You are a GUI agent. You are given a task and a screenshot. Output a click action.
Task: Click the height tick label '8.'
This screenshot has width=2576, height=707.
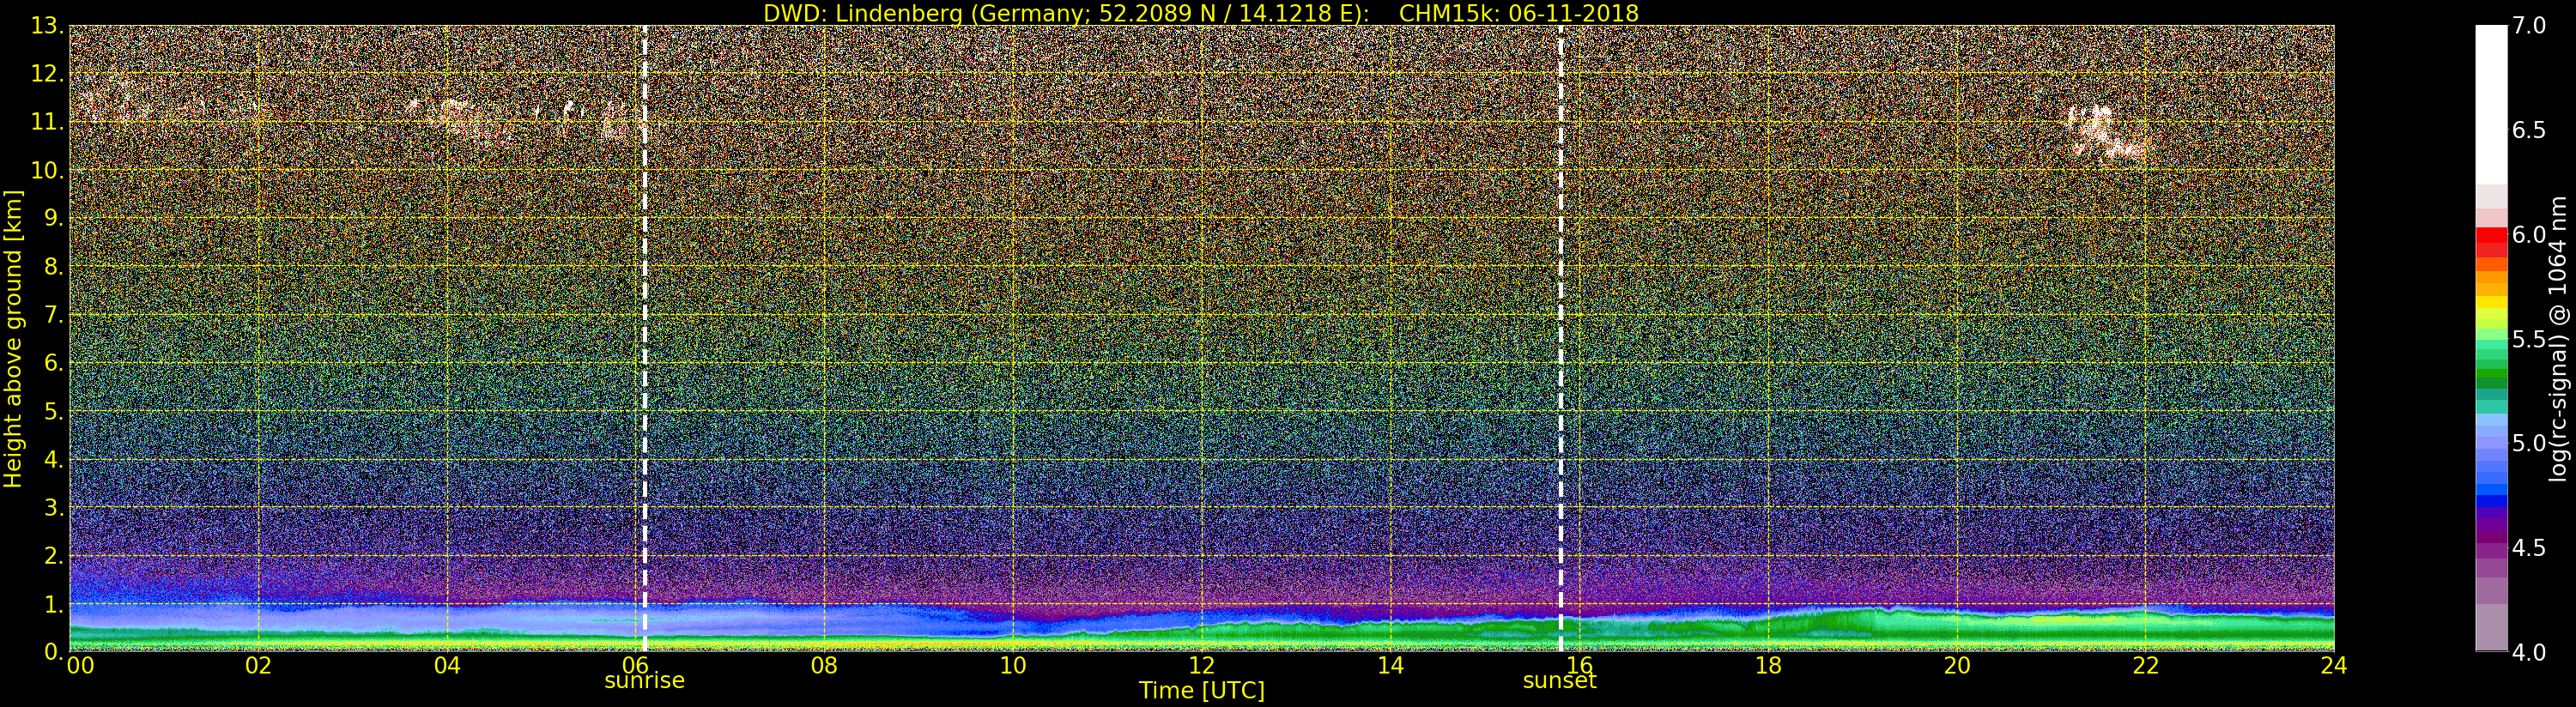(x=53, y=266)
